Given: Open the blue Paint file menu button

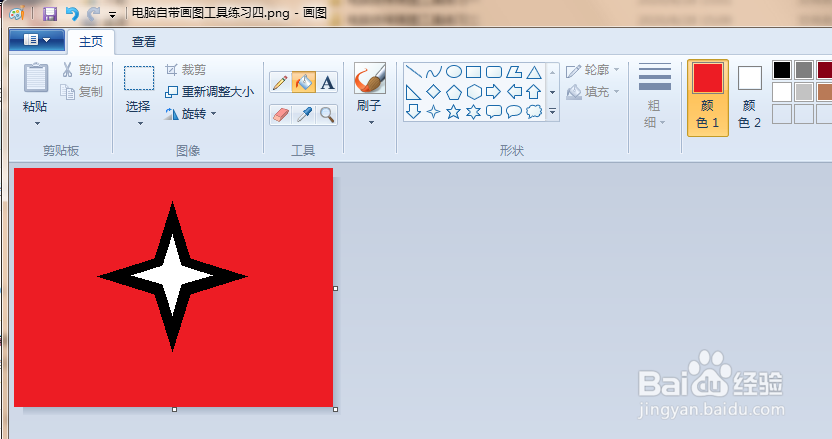Looking at the screenshot, I should pos(37,40).
